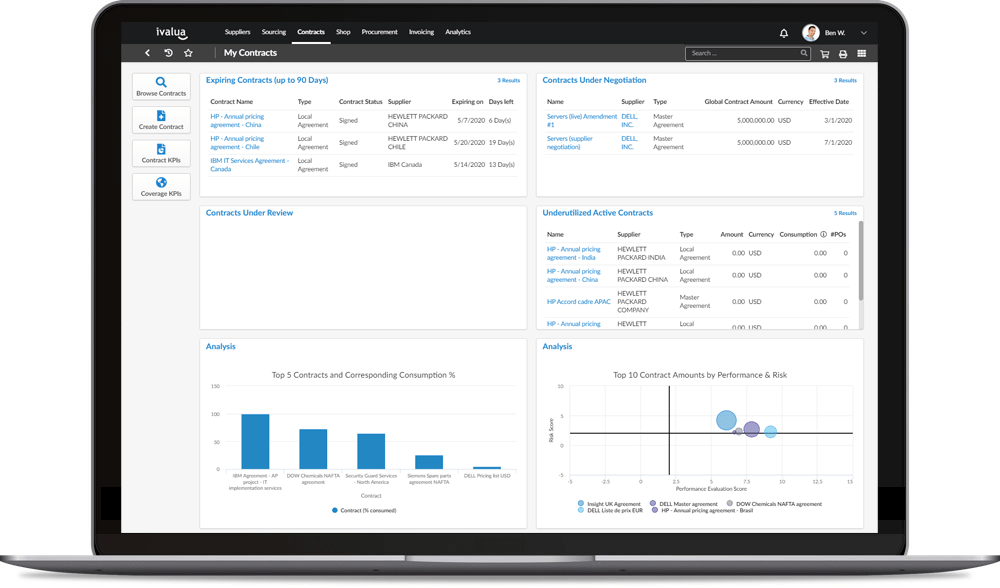The width and height of the screenshot is (1000, 588).
Task: Open HP Annual pricing agreement - India link
Action: click(x=573, y=253)
